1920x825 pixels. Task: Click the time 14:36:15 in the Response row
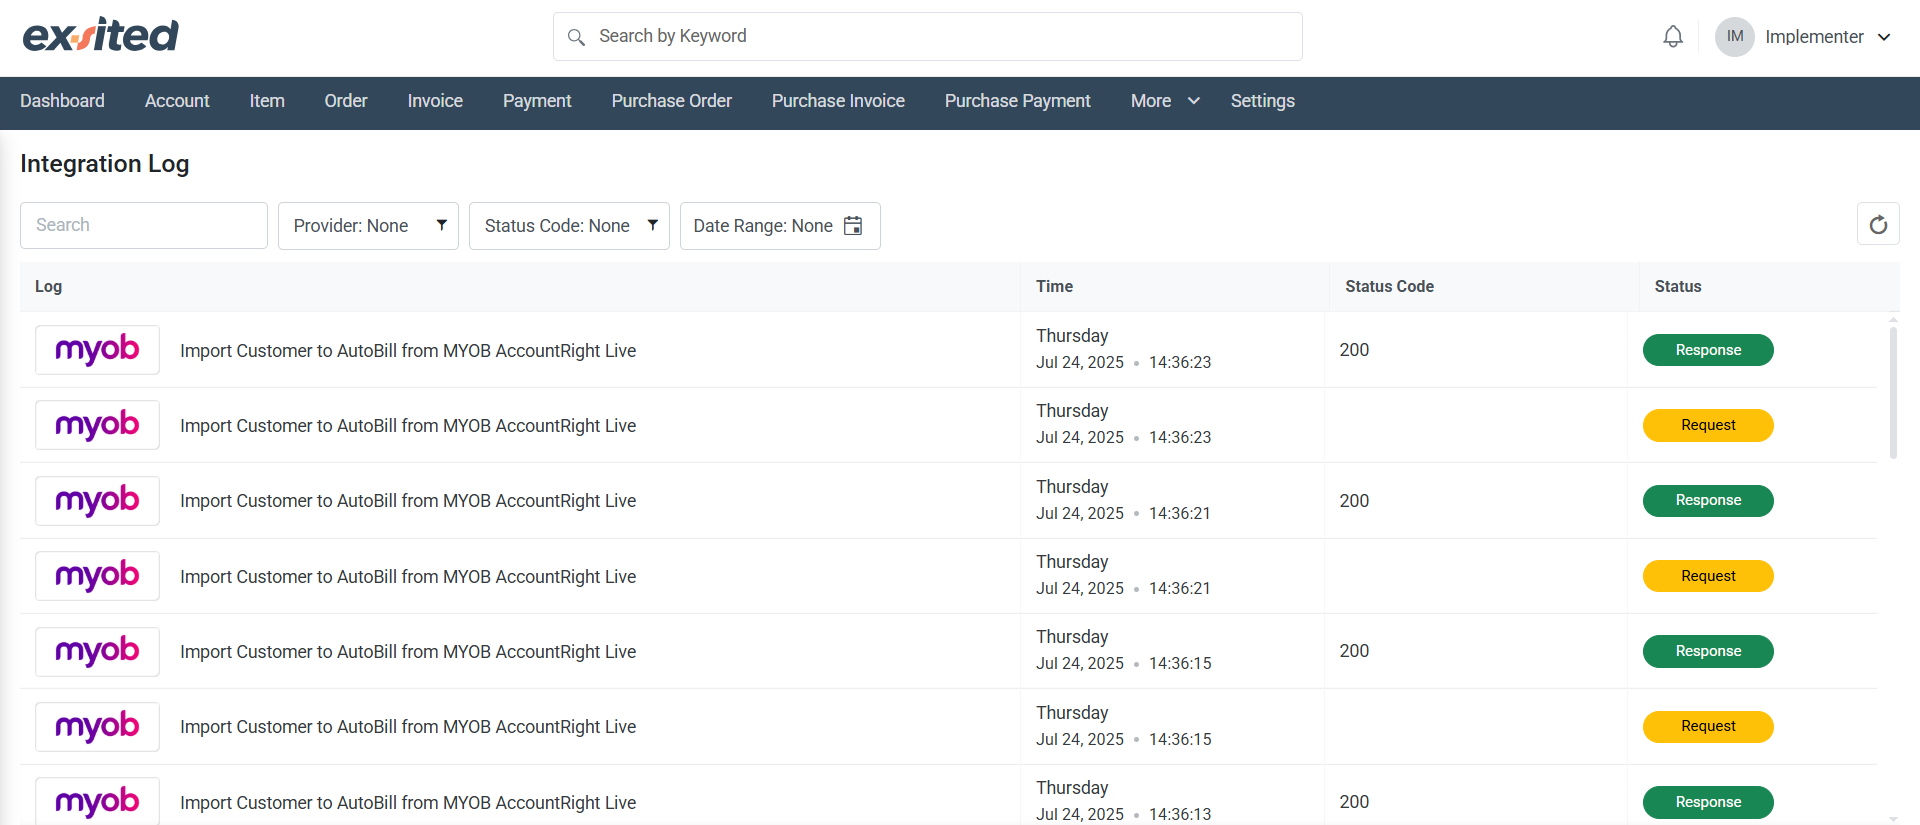point(1180,663)
